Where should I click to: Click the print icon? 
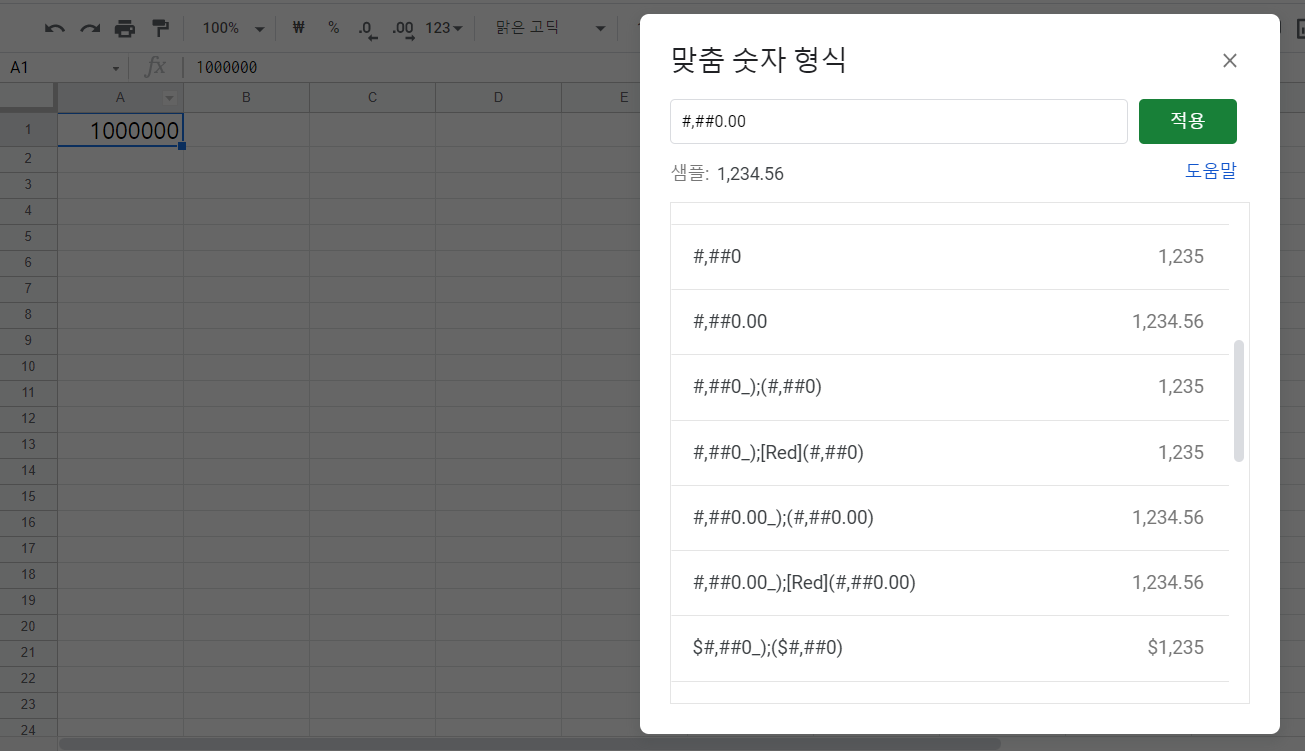click(x=125, y=28)
